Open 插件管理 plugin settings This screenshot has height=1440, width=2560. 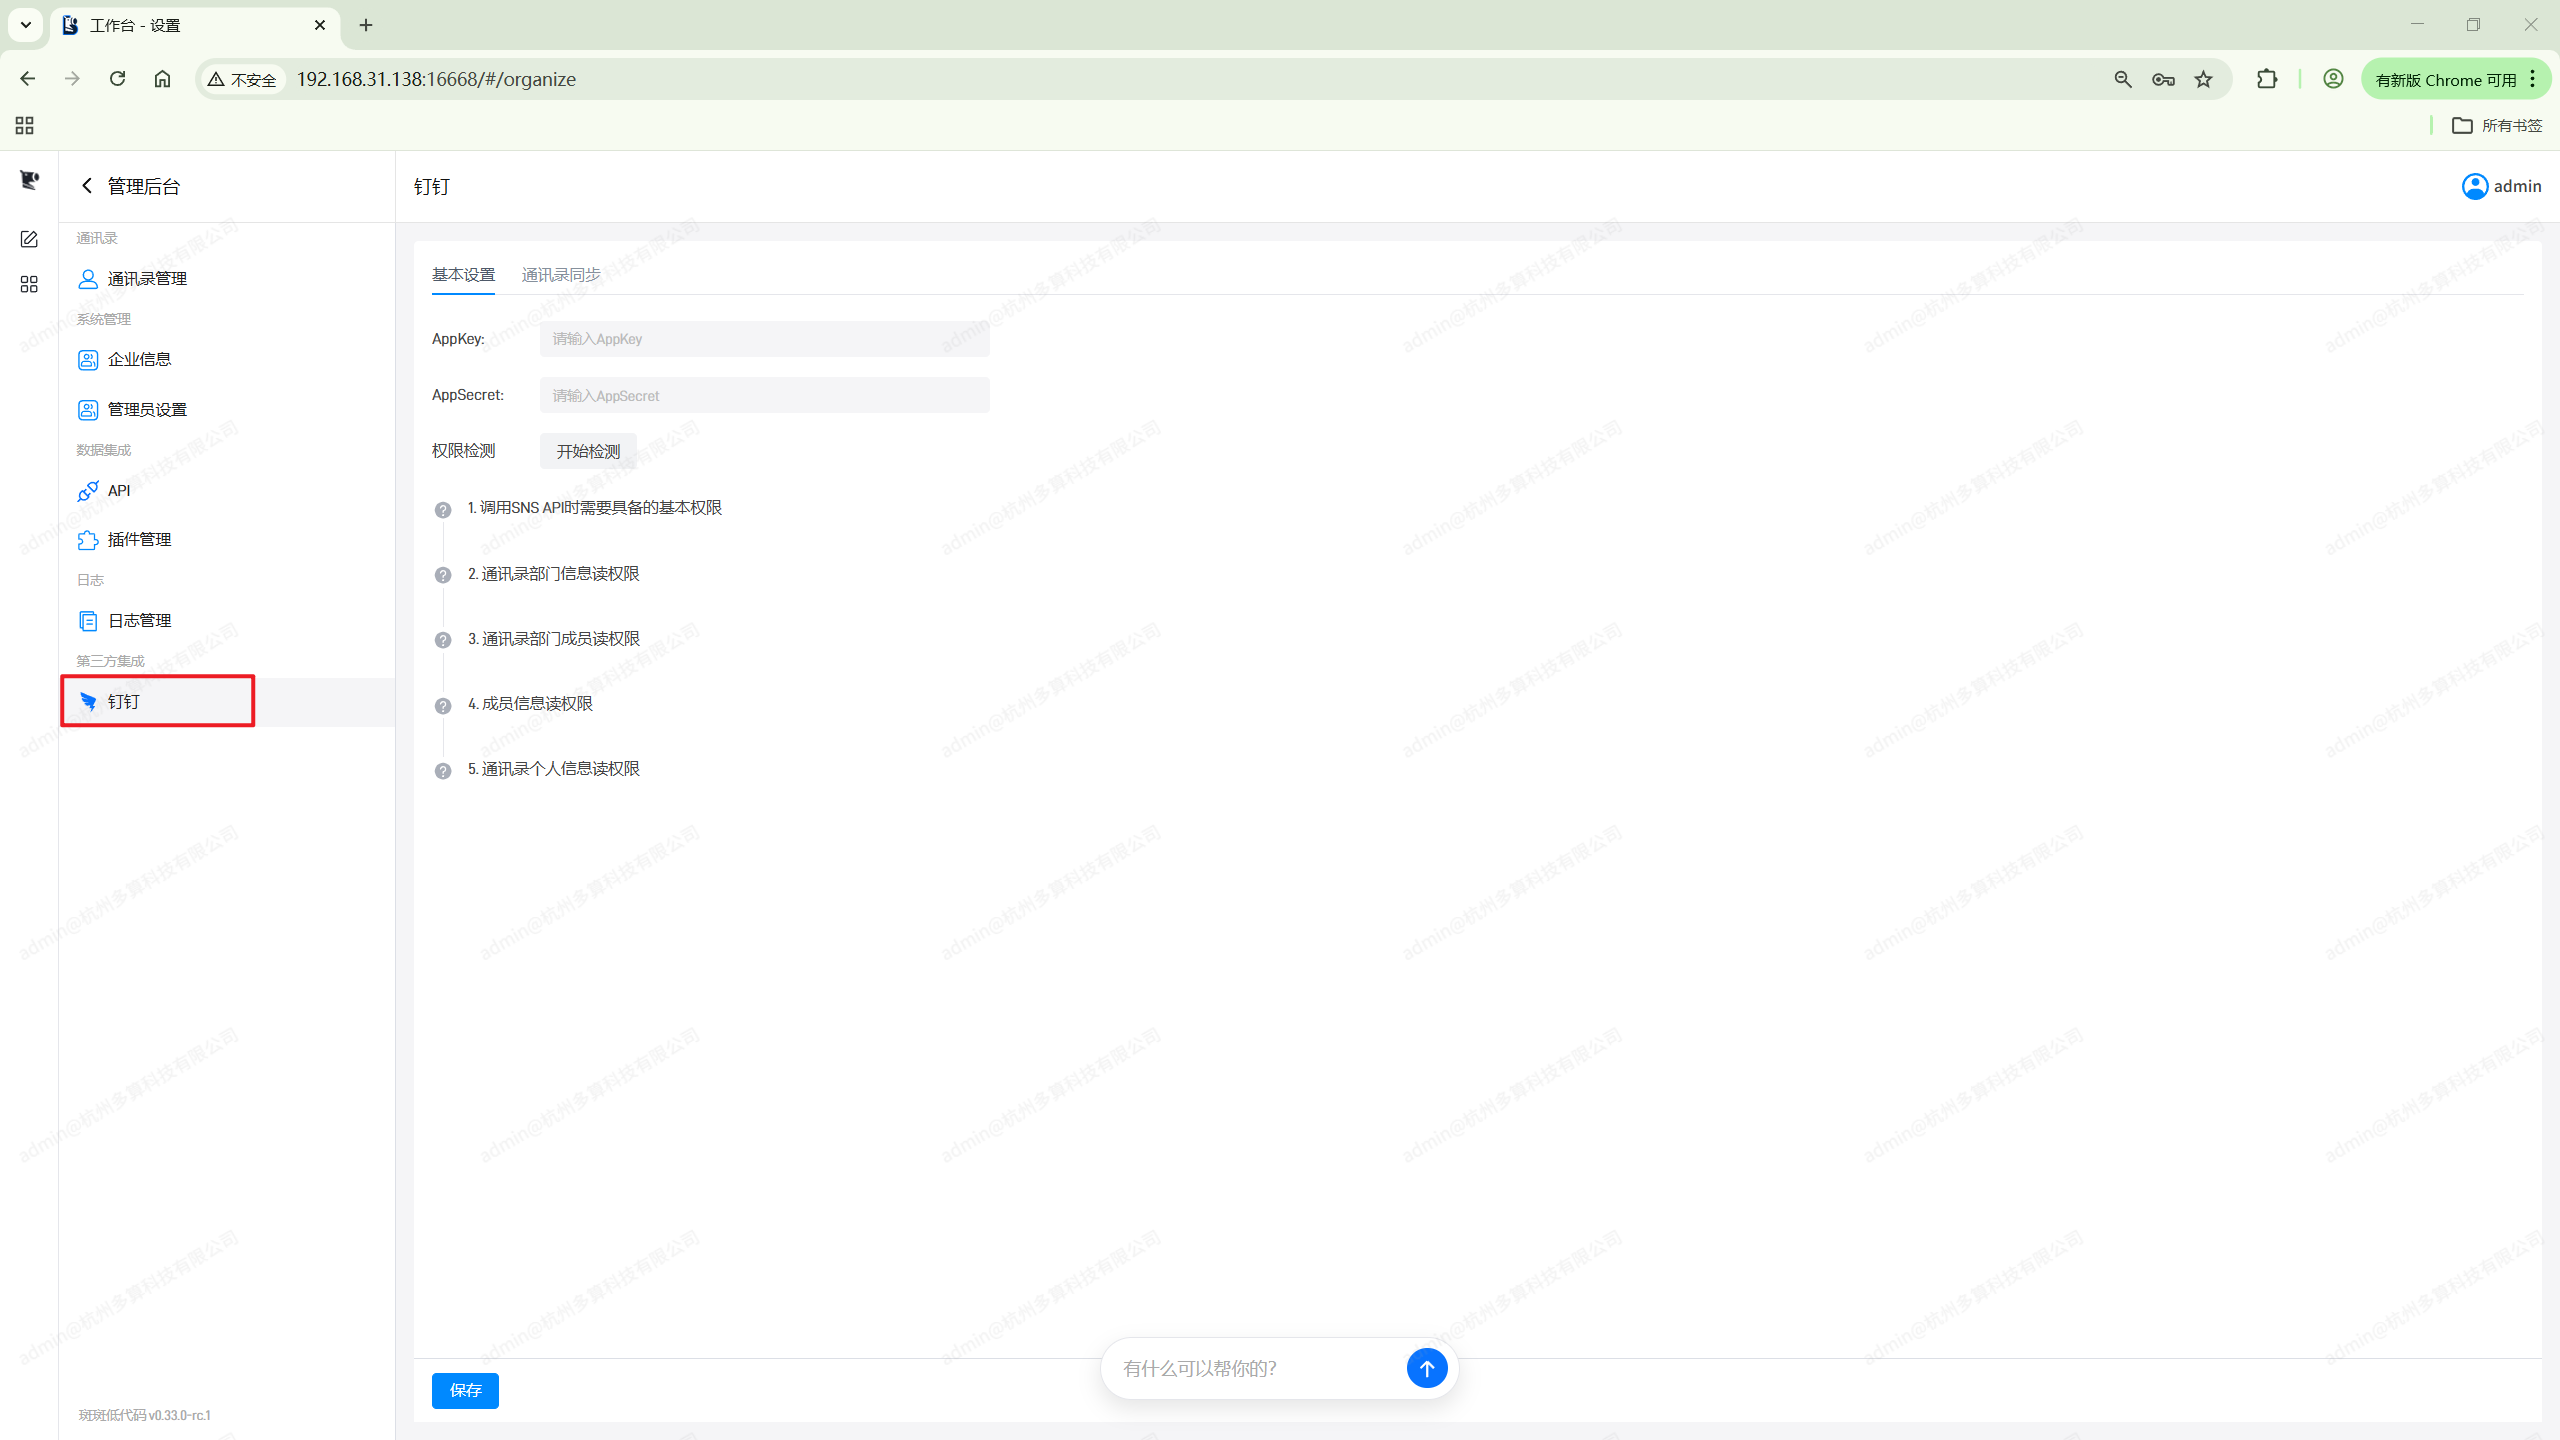[x=138, y=540]
